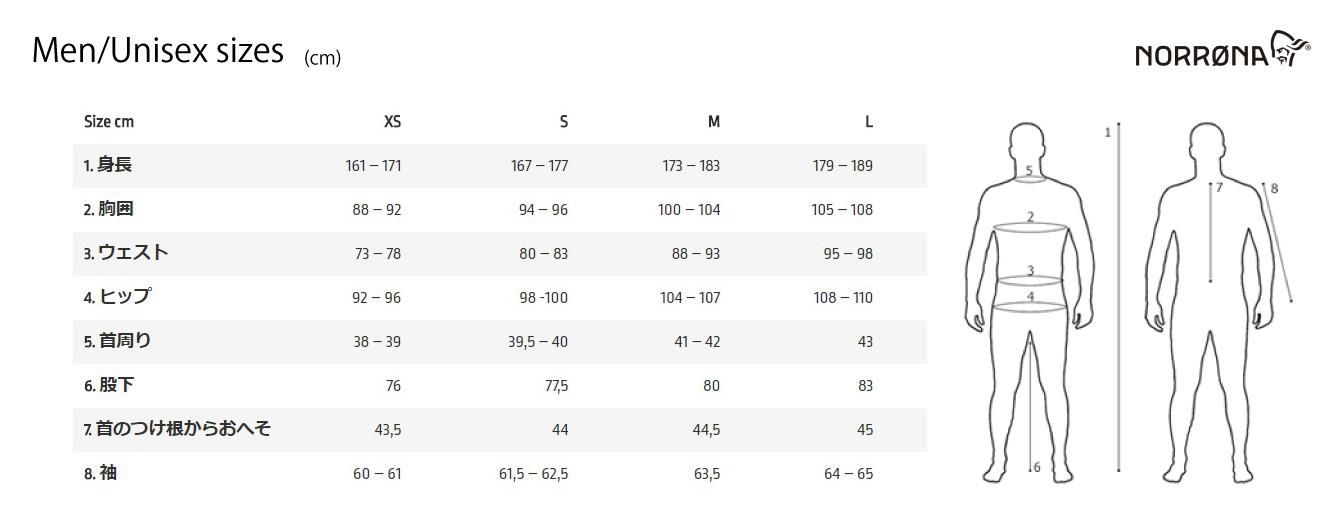Click the Norrøna logo
The width and height of the screenshot is (1337, 516).
[1222, 49]
